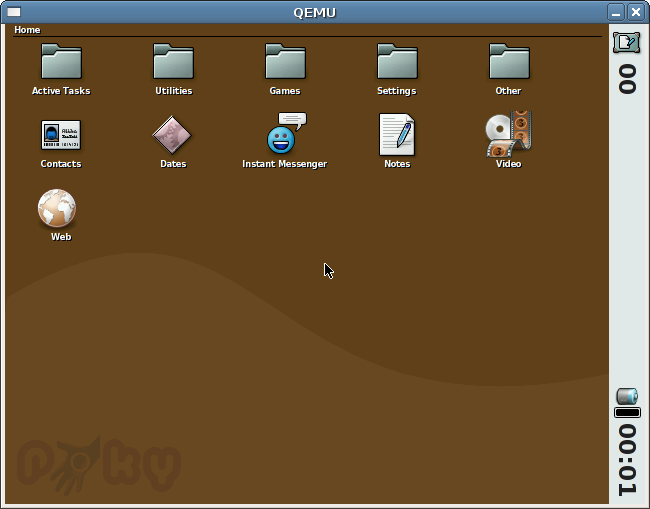Launch the Dates calendar icon

click(x=172, y=135)
